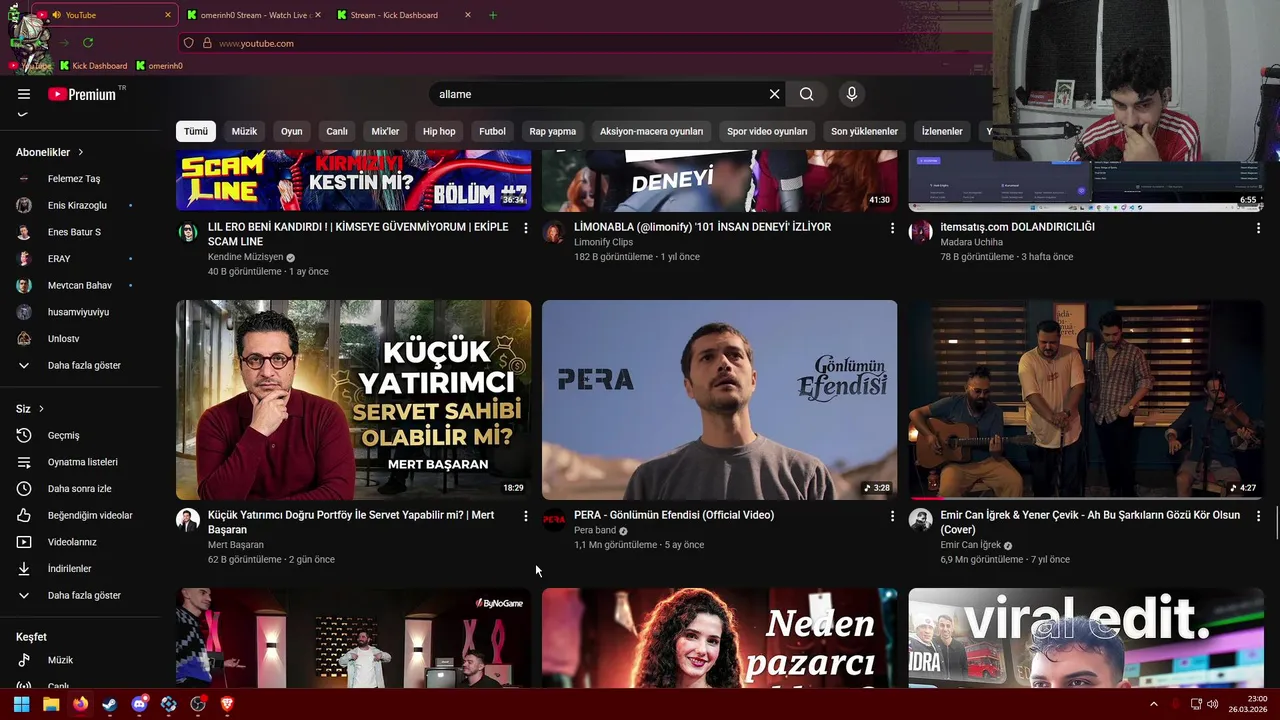Run search with the magnifier button

coord(807,94)
